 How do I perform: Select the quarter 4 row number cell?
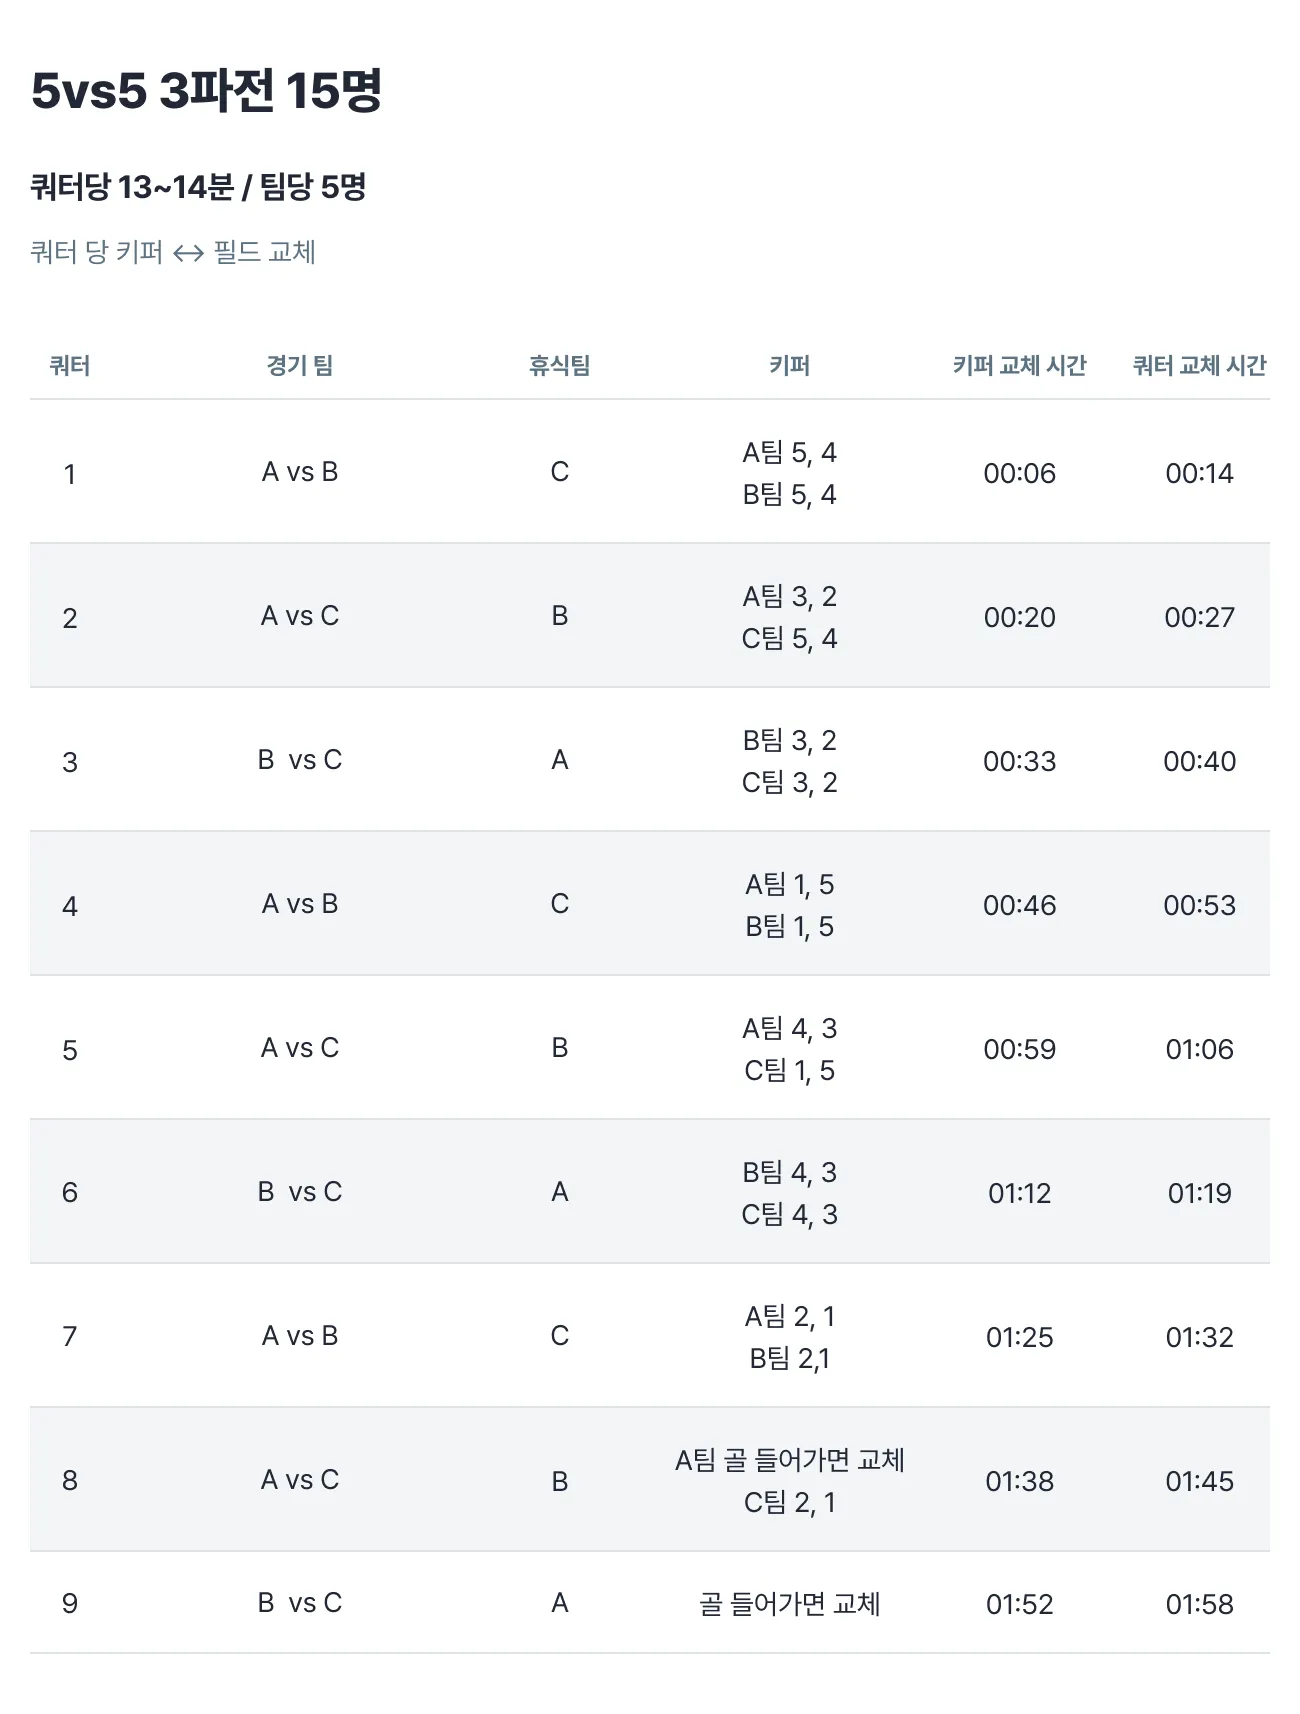click(70, 906)
